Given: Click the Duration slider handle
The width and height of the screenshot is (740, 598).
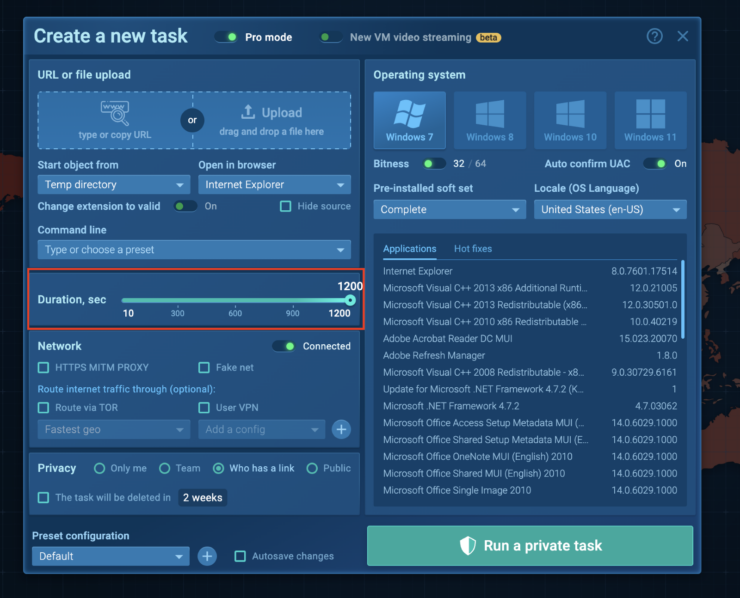Looking at the screenshot, I should point(350,300).
